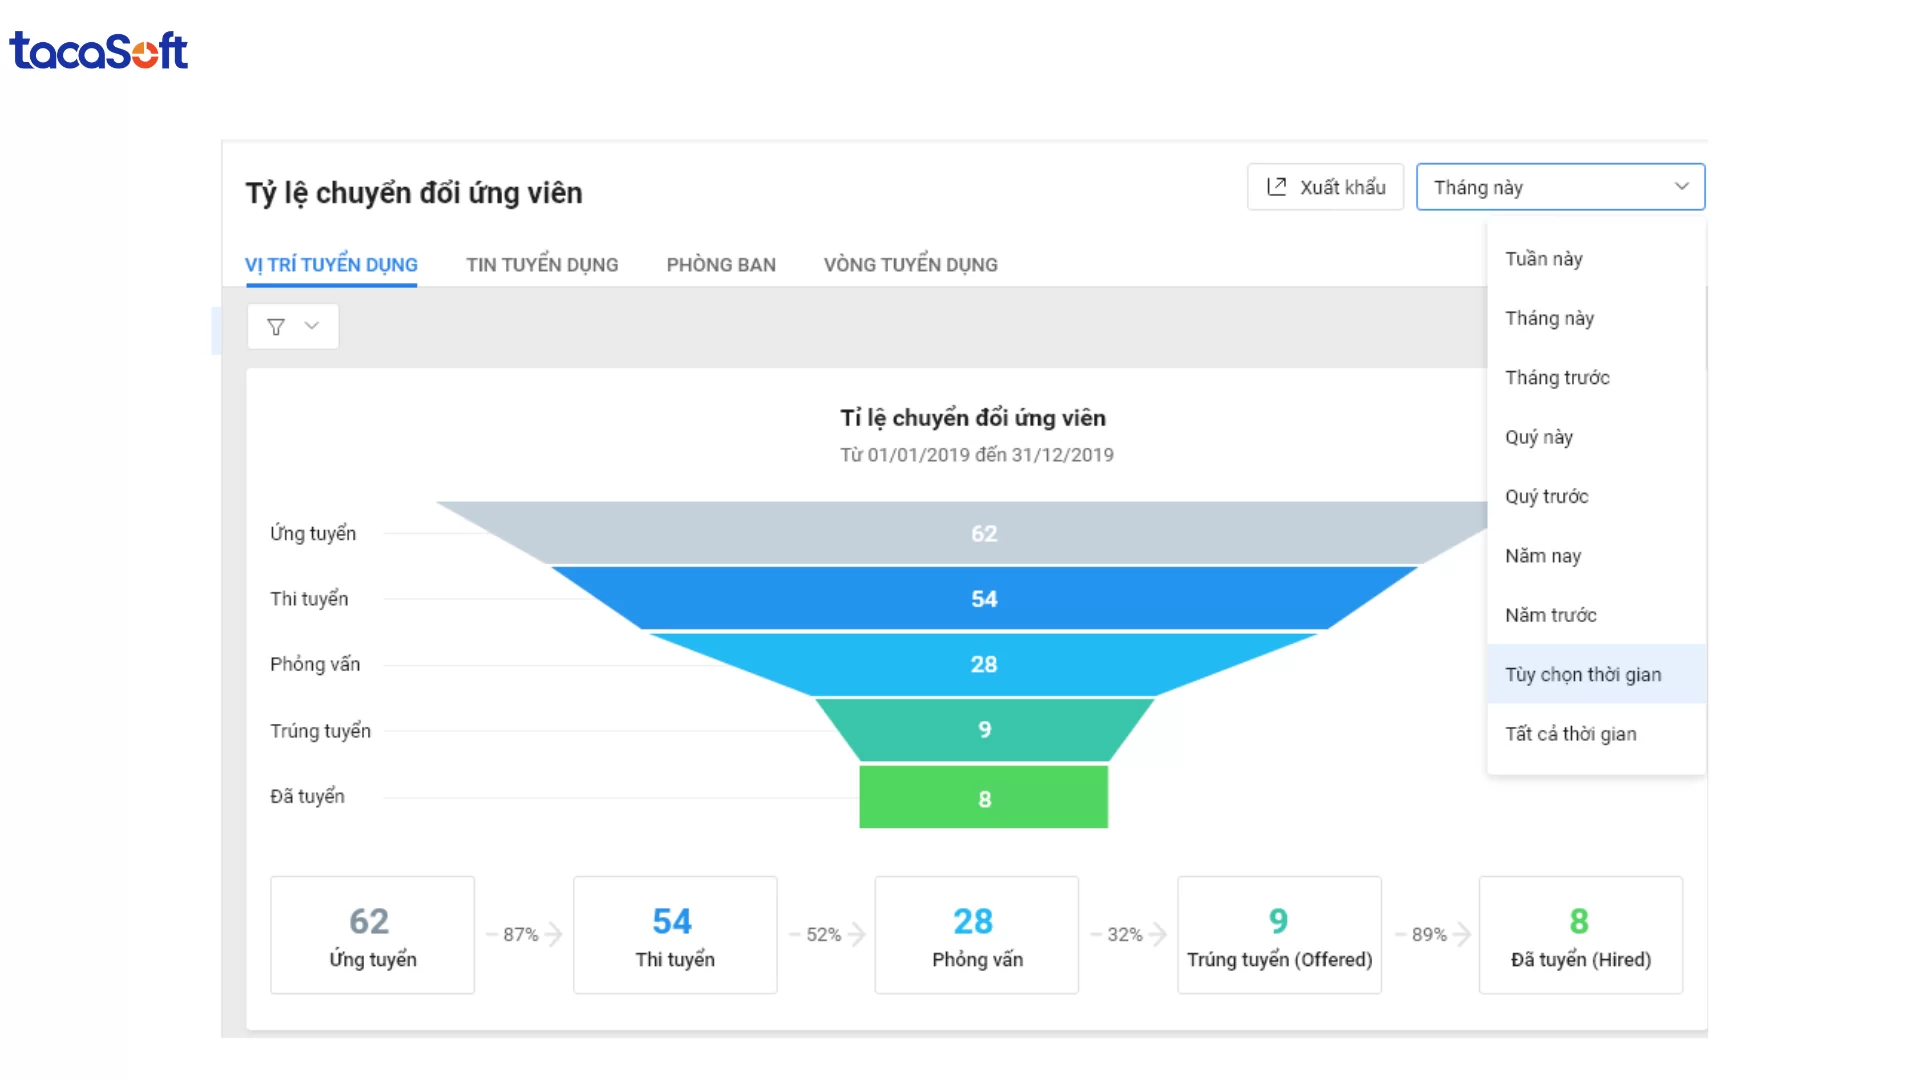
Task: Click the funnel filter icon
Action: coord(276,327)
